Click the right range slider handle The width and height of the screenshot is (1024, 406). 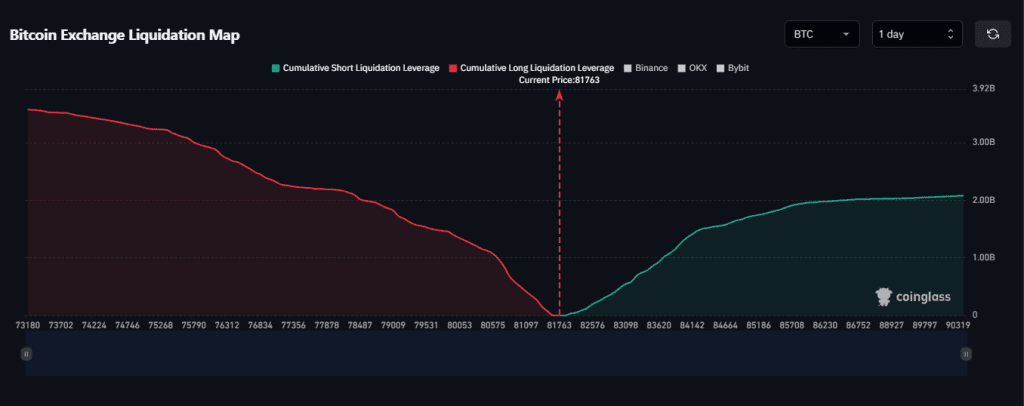967,354
